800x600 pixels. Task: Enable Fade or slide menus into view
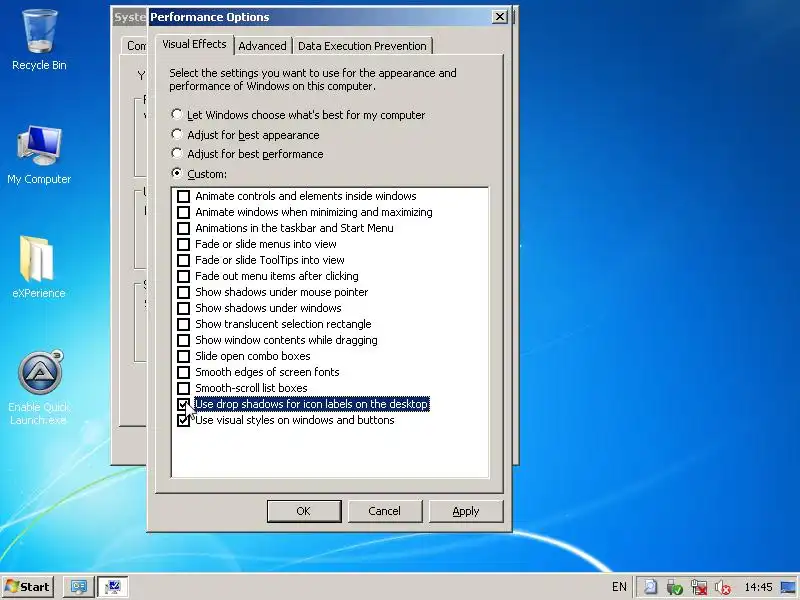pyautogui.click(x=183, y=244)
